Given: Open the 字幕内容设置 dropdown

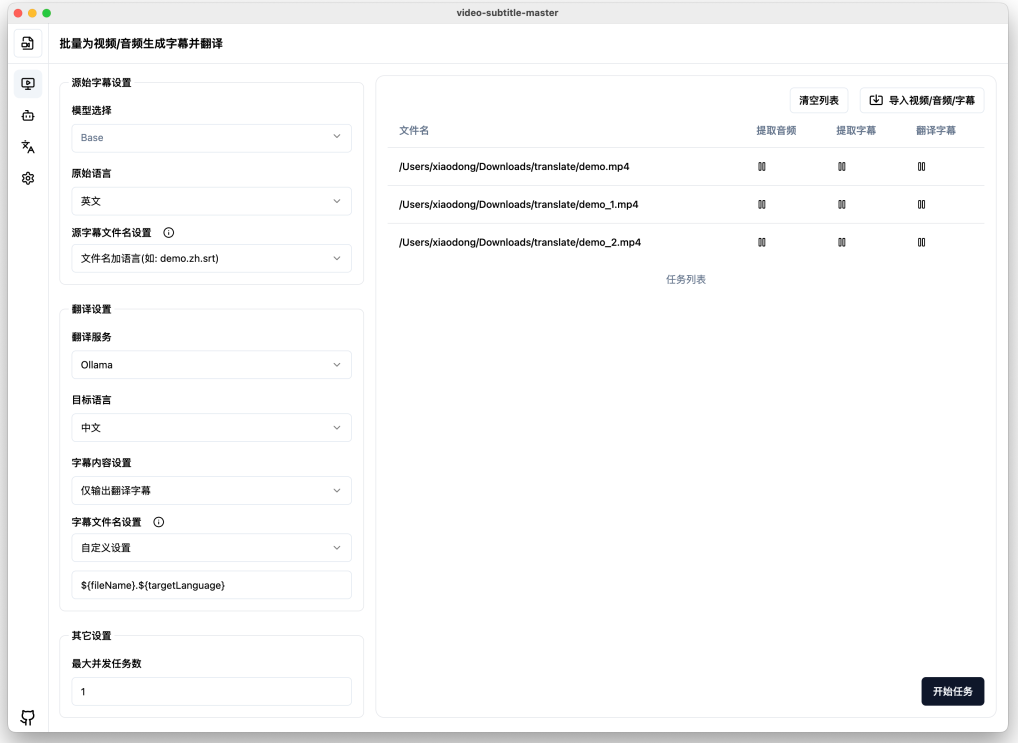Looking at the screenshot, I should (211, 491).
